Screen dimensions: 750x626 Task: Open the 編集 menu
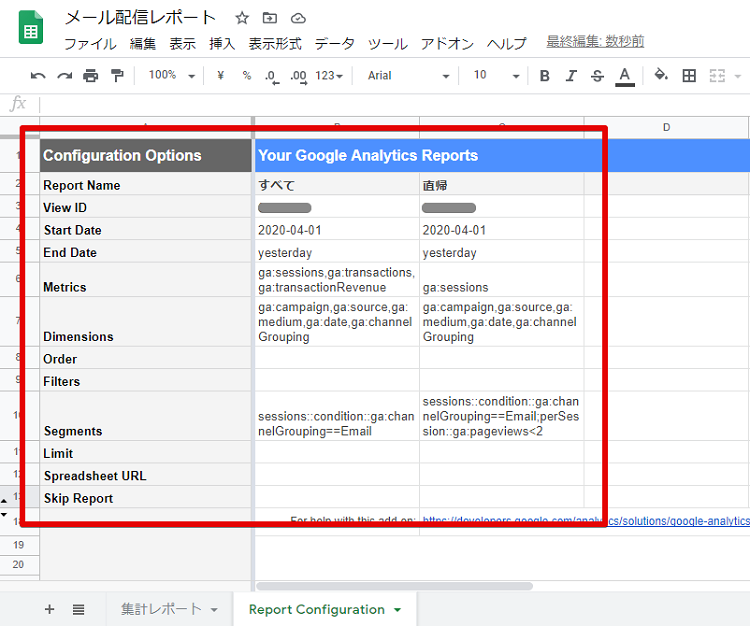[x=143, y=44]
